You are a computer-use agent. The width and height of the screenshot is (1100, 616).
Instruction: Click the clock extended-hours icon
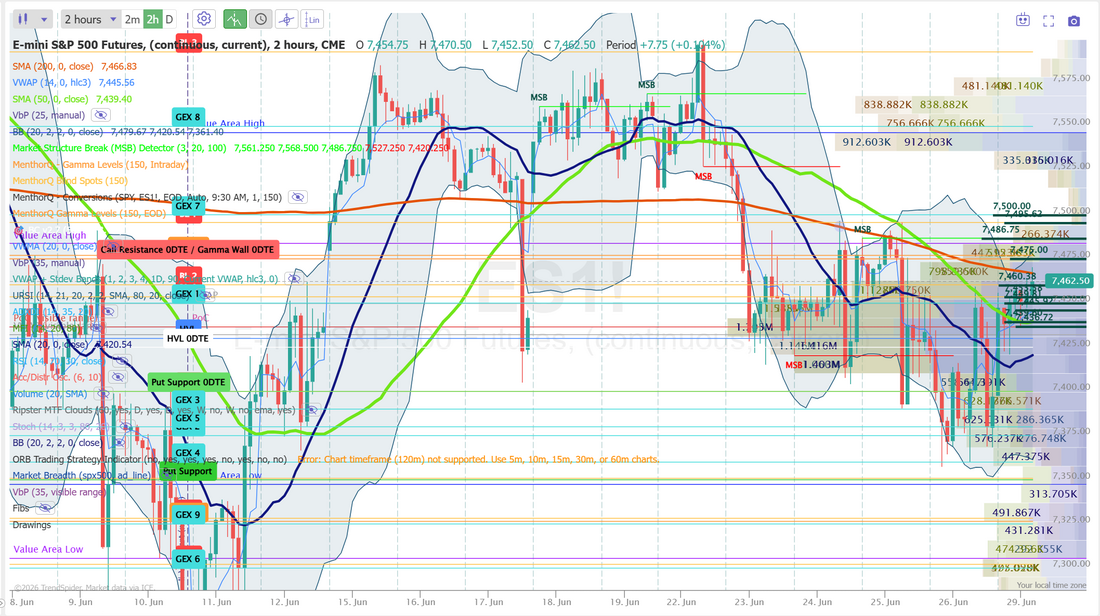[260, 19]
